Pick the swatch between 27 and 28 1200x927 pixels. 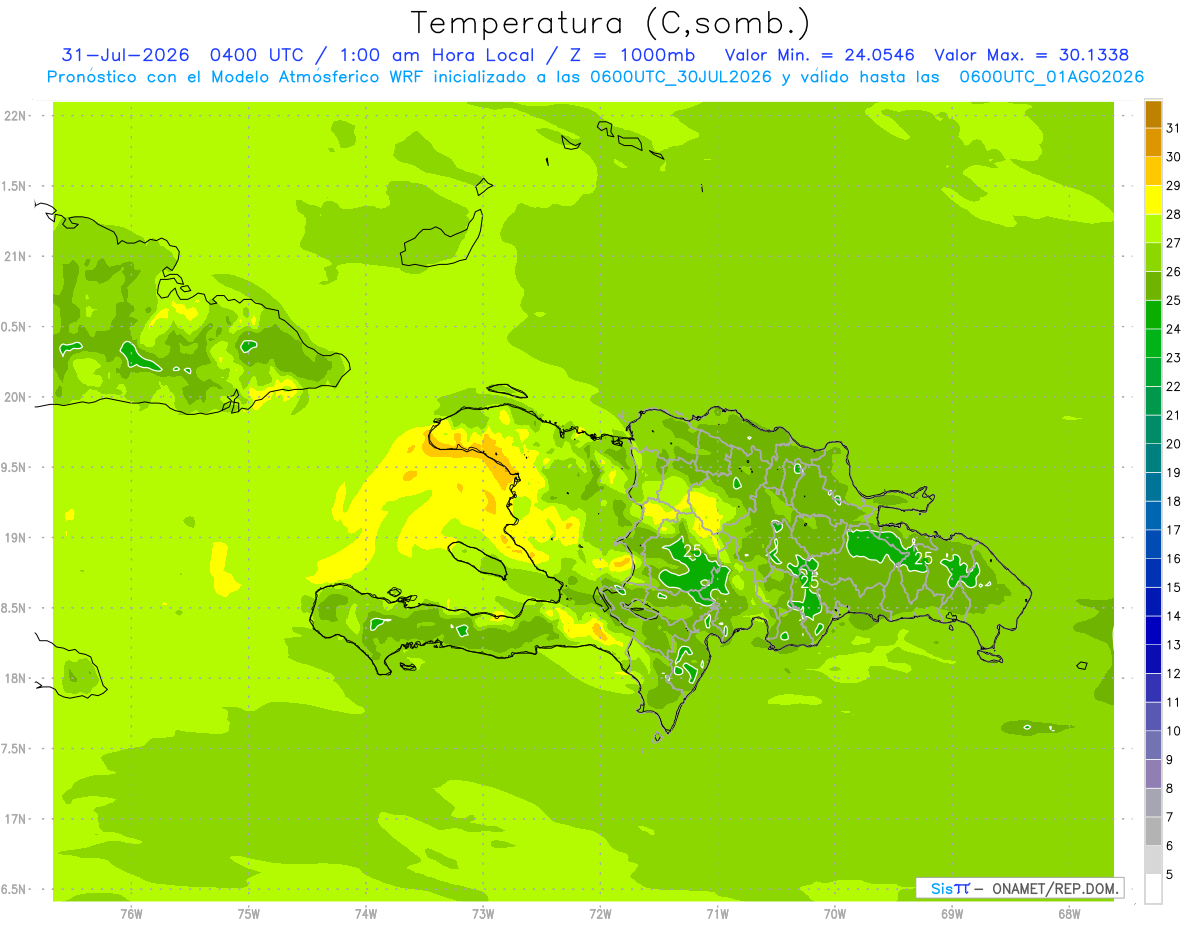(x=1153, y=229)
